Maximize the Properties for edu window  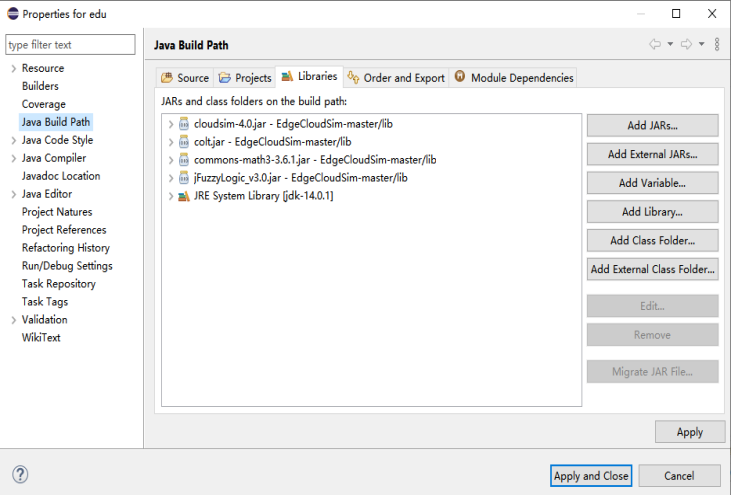[676, 14]
